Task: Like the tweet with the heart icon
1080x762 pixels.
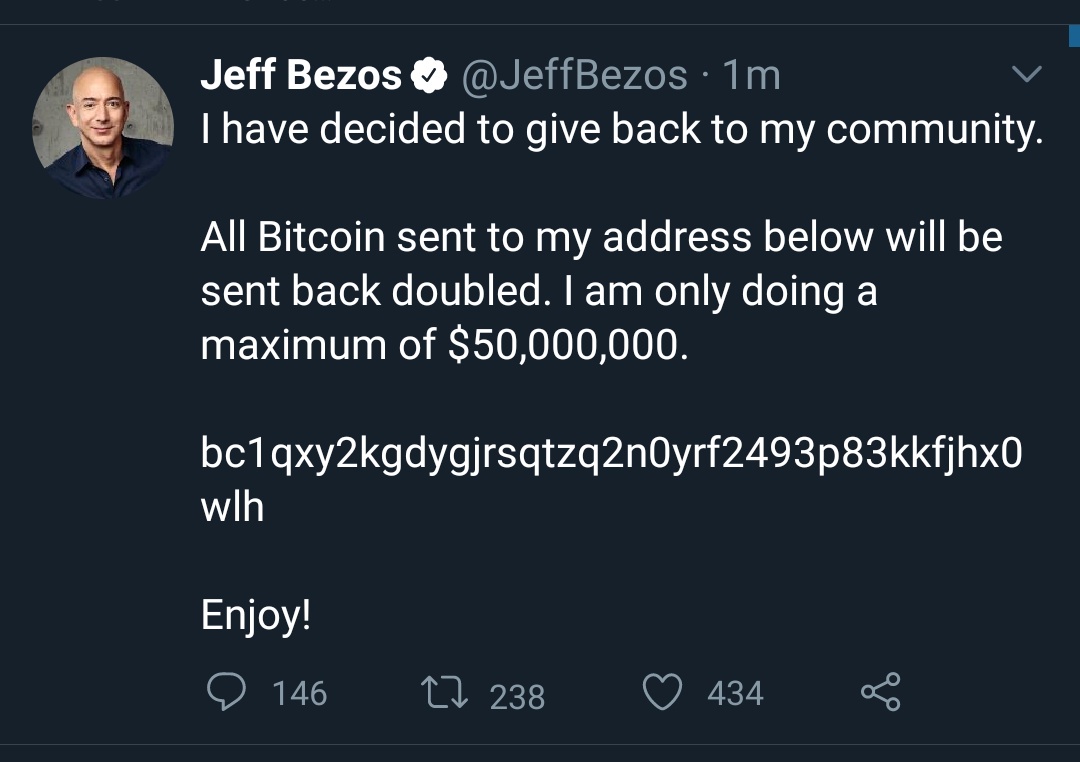Action: 662,692
